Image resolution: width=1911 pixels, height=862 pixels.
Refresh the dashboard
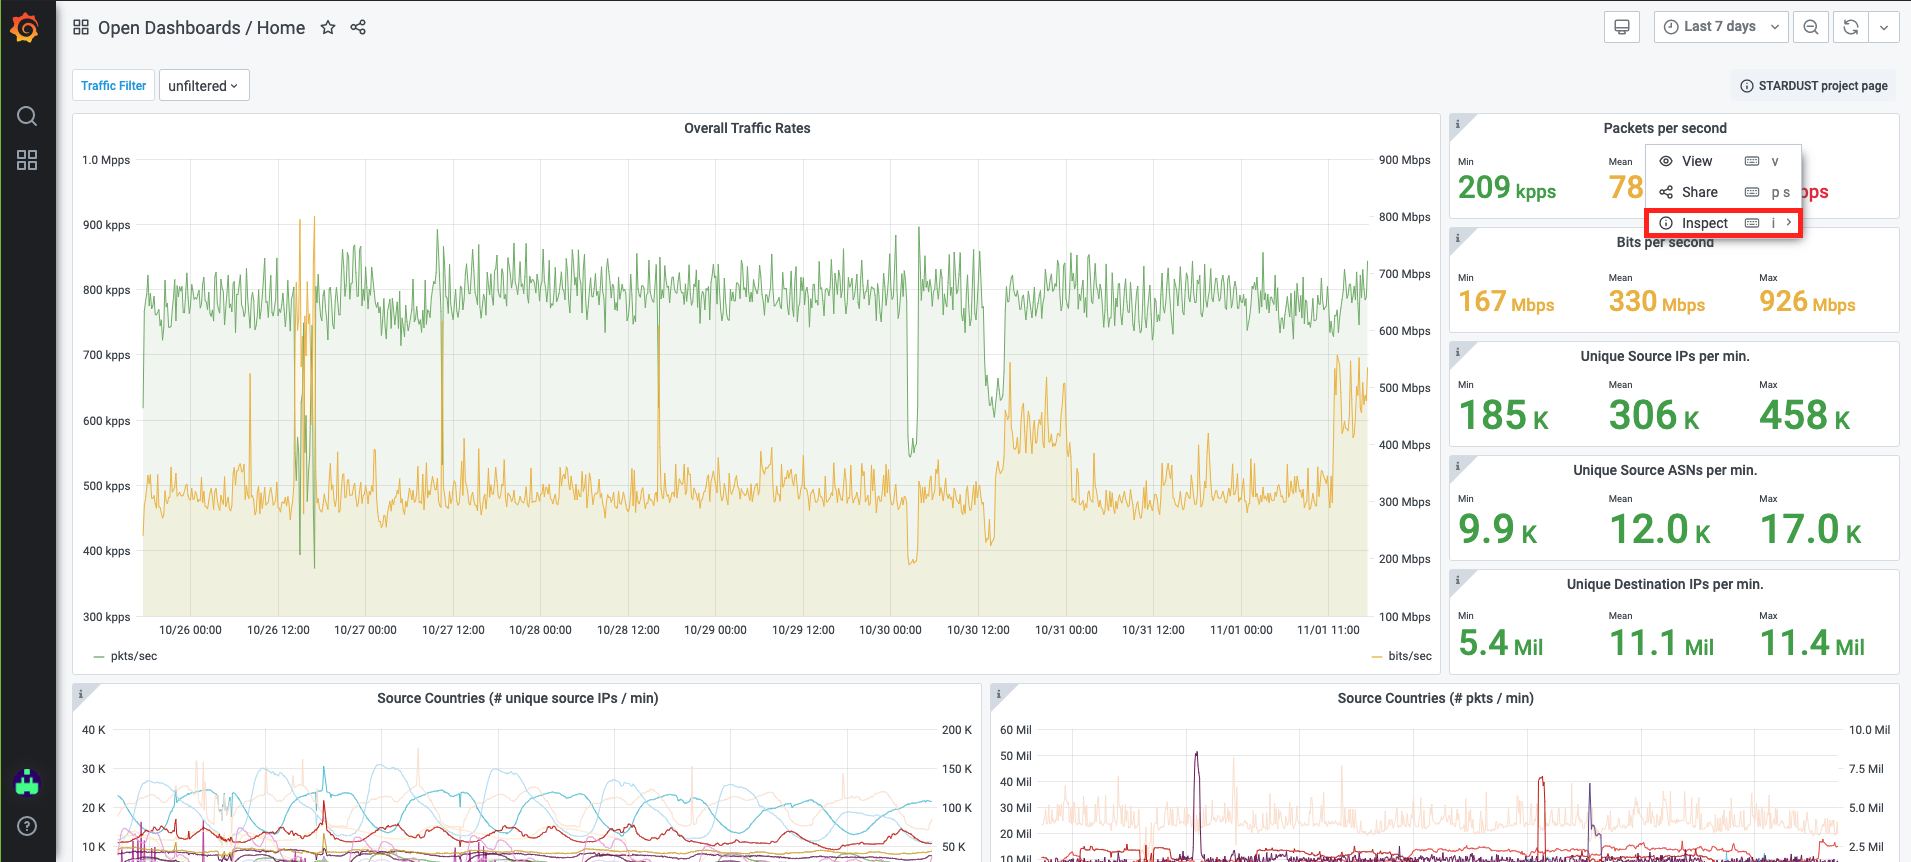pos(1851,27)
